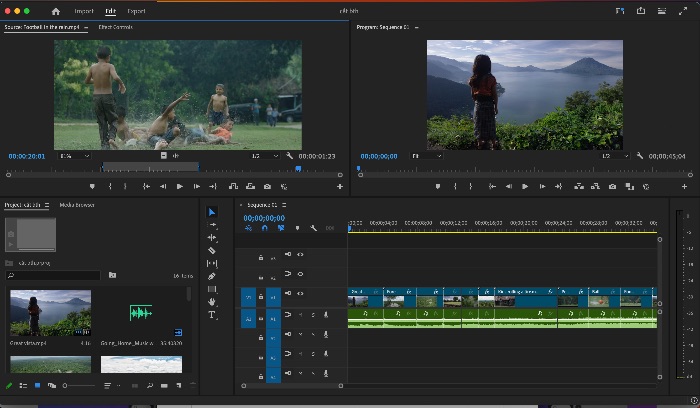Open Program monitor Fit zoom dropdown
Screen dimensions: 700x408
(426, 156)
